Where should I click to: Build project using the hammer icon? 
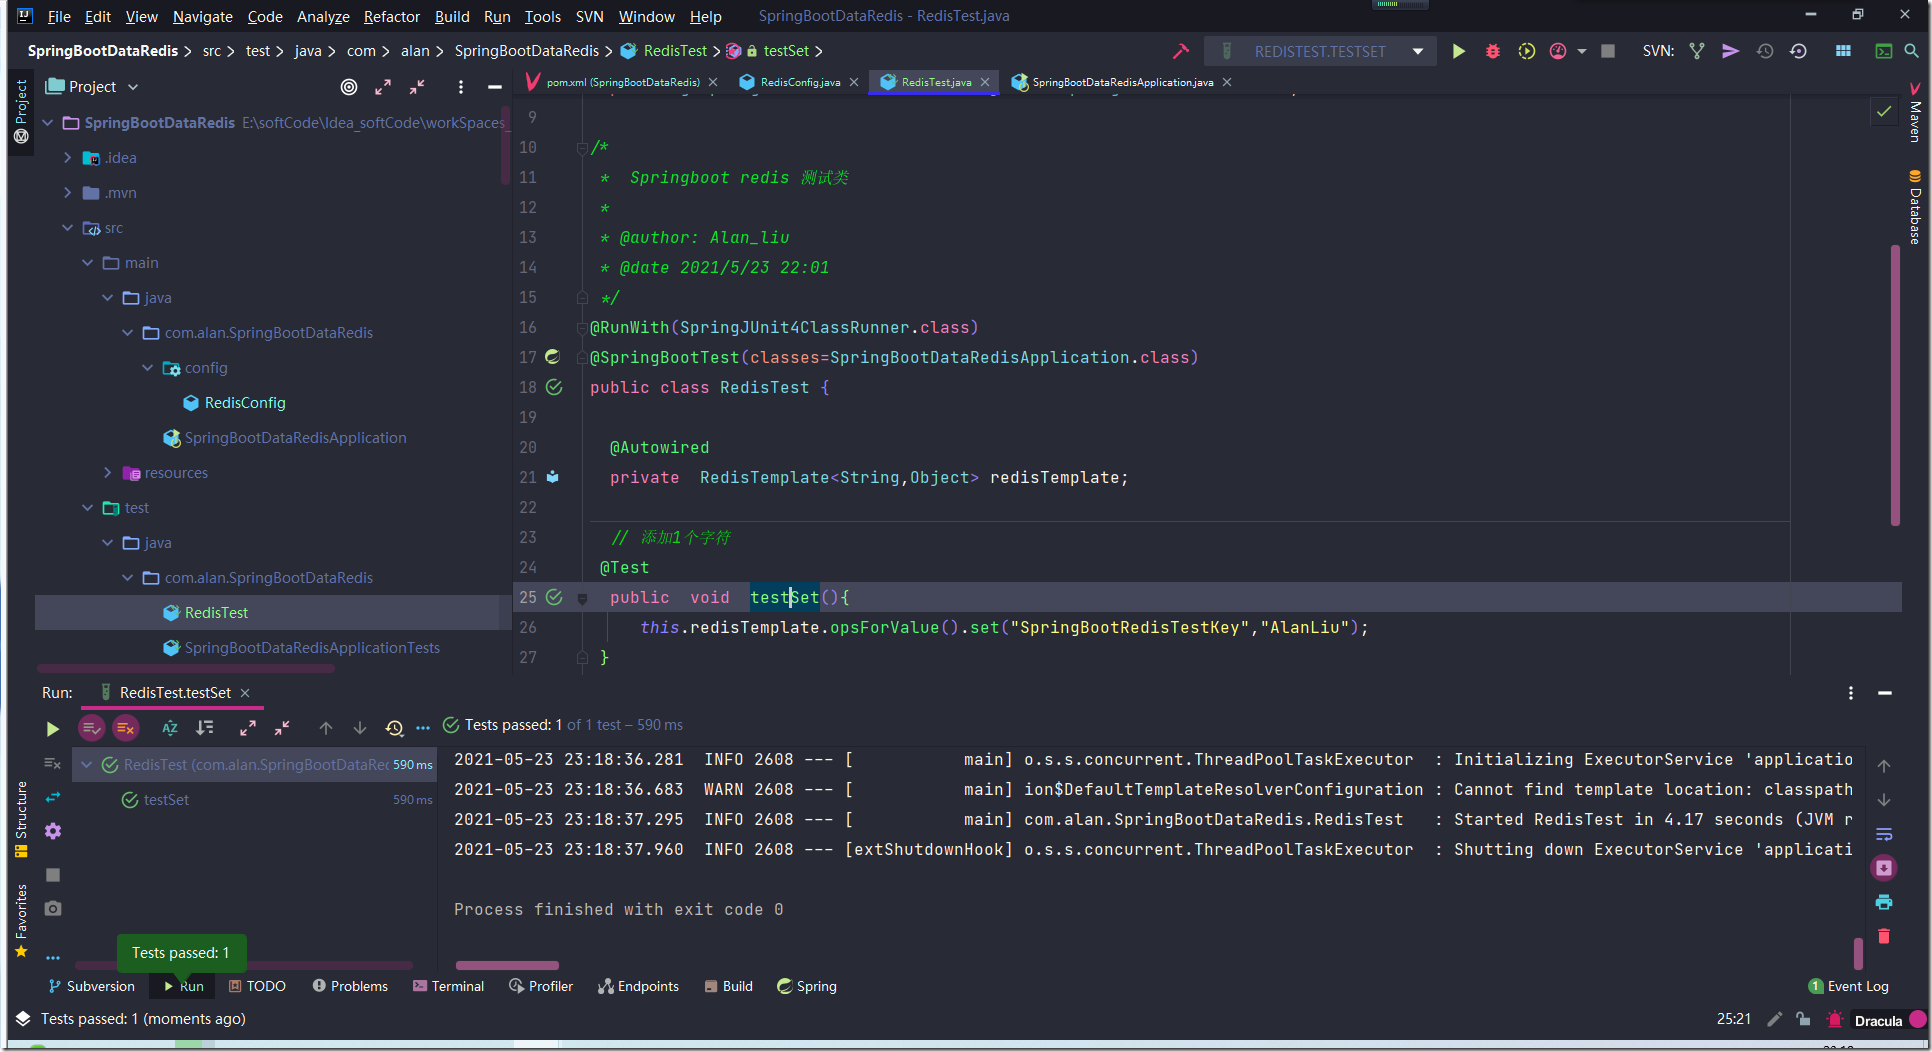pos(1181,51)
